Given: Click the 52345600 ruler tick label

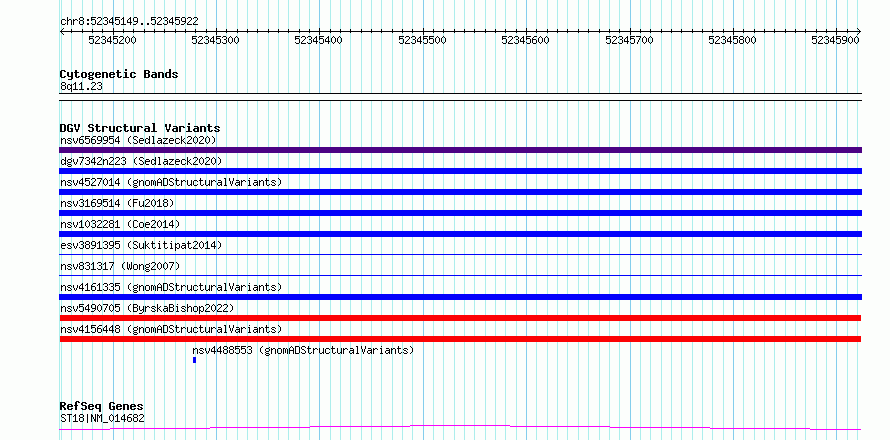Looking at the screenshot, I should click(526, 40).
